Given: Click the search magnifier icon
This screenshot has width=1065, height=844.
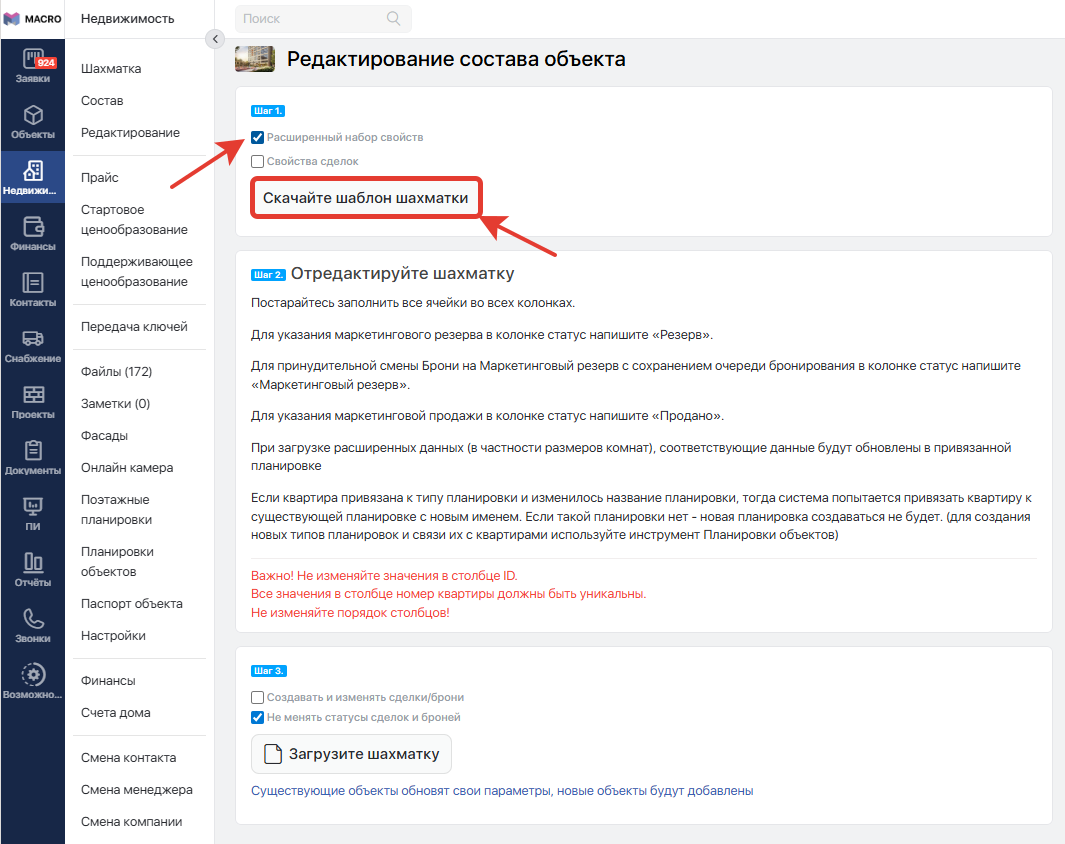Looking at the screenshot, I should [x=393, y=18].
